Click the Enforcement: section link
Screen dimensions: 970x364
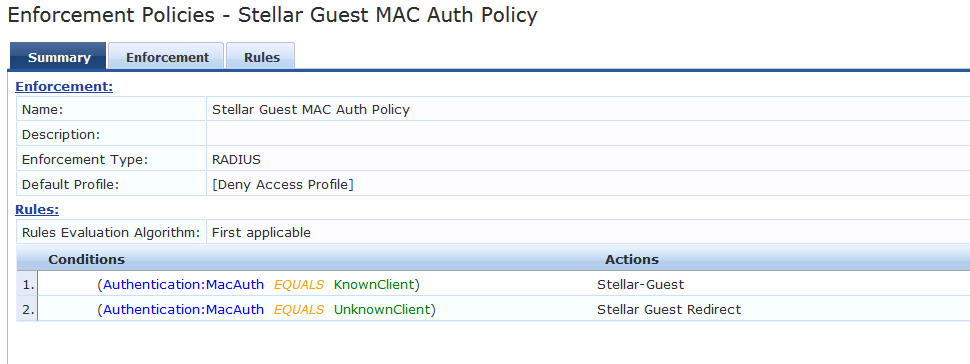tap(64, 87)
